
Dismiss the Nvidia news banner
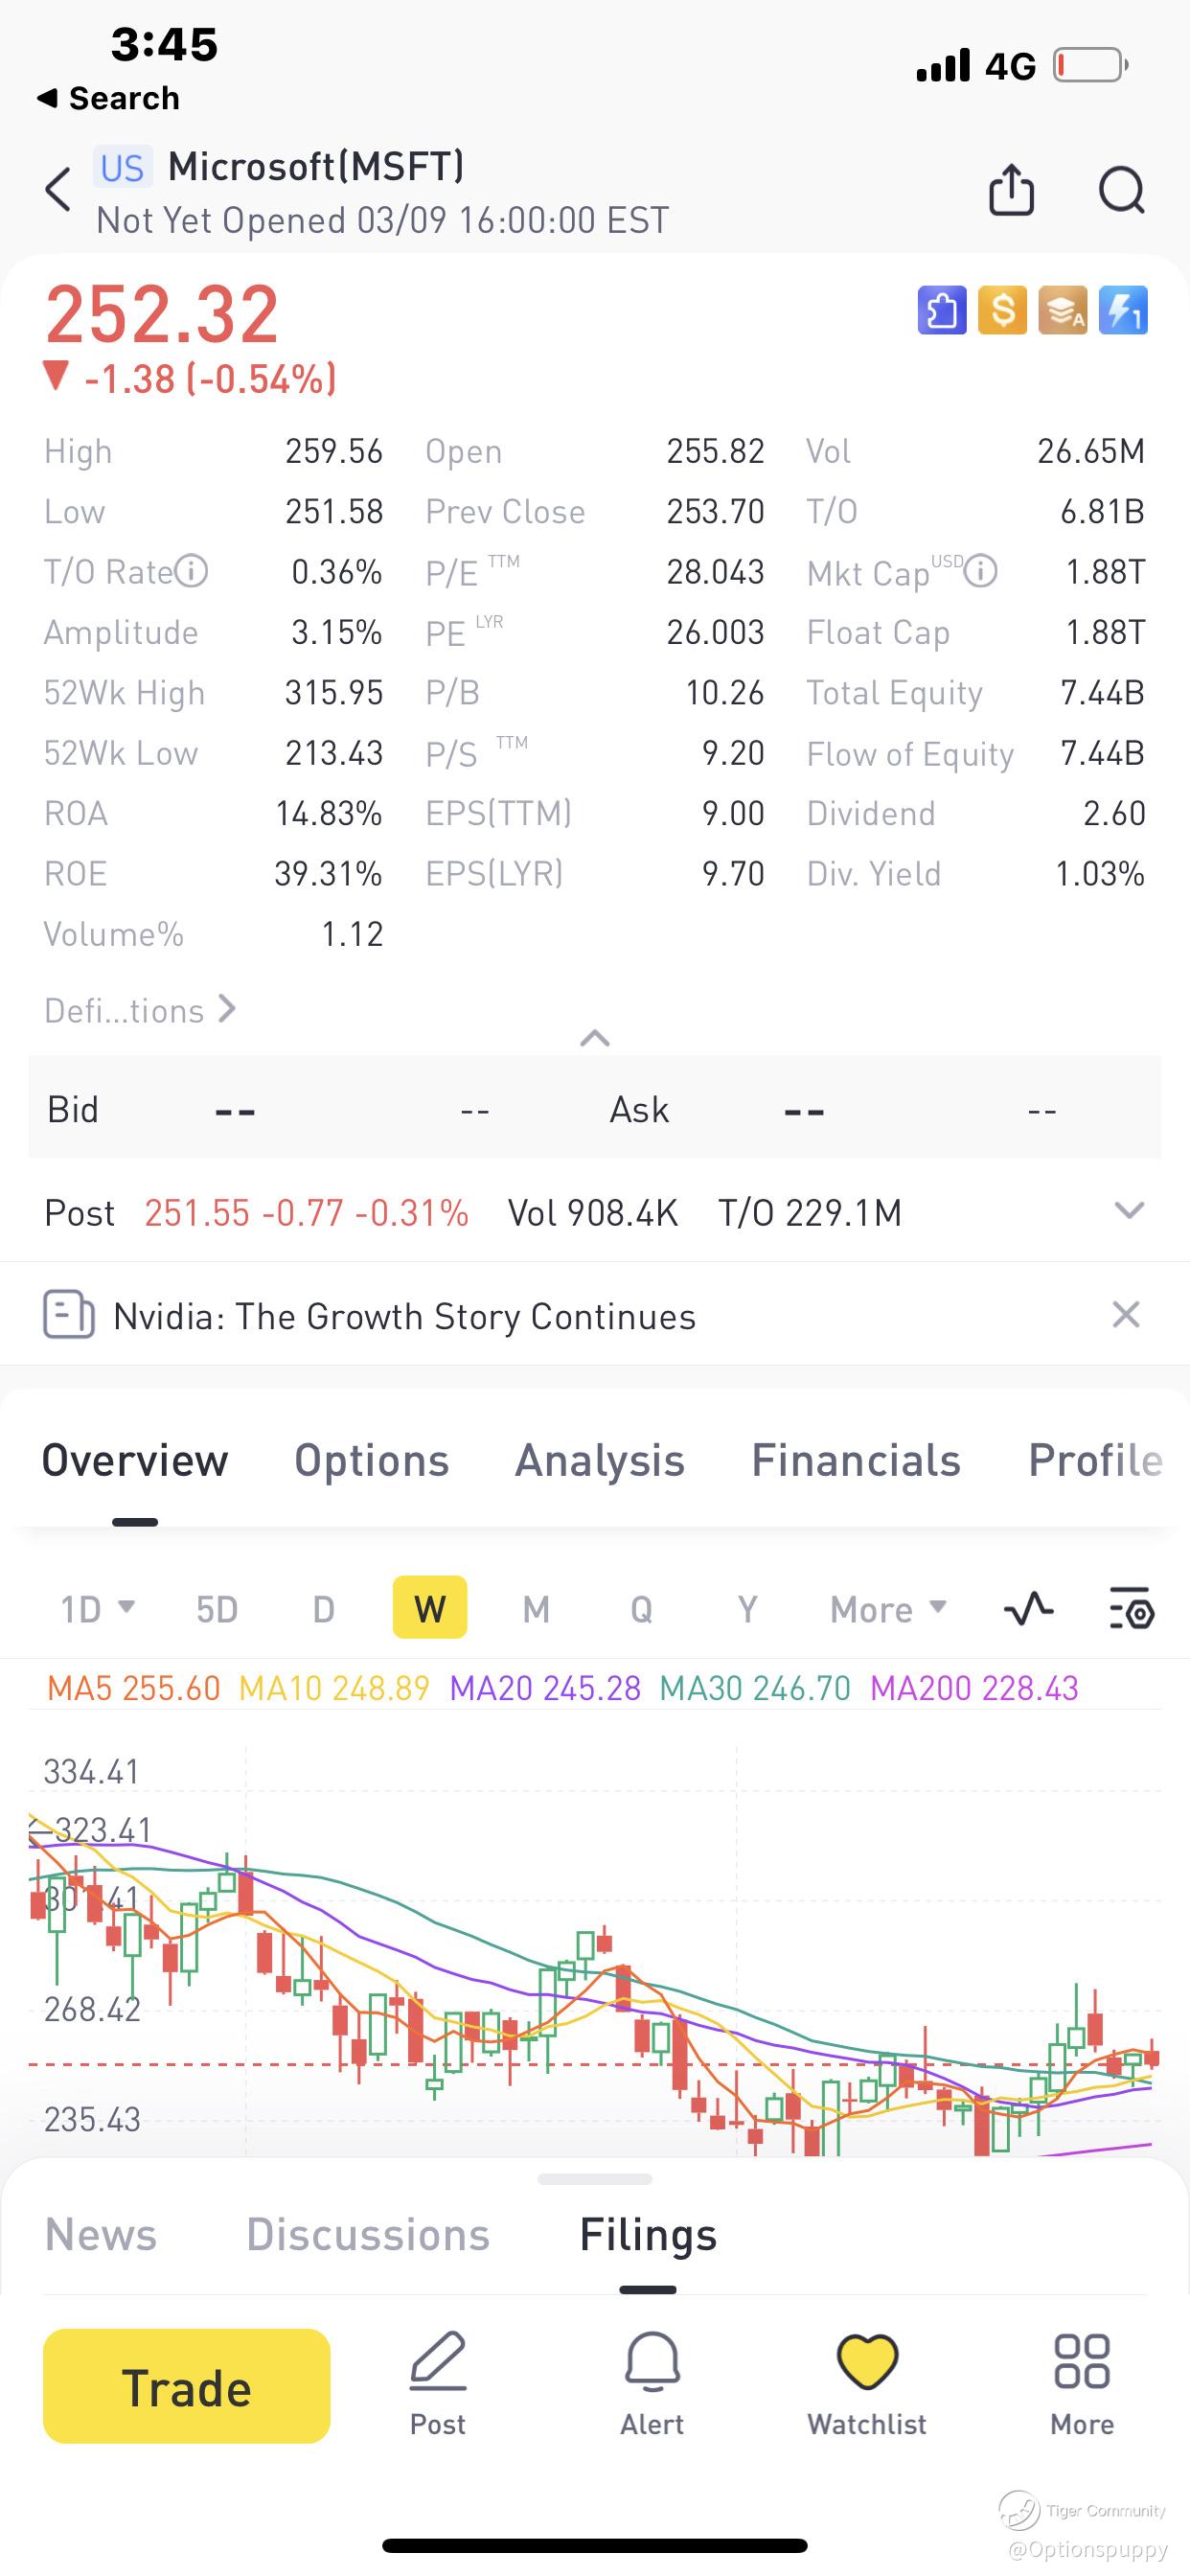(1126, 1315)
